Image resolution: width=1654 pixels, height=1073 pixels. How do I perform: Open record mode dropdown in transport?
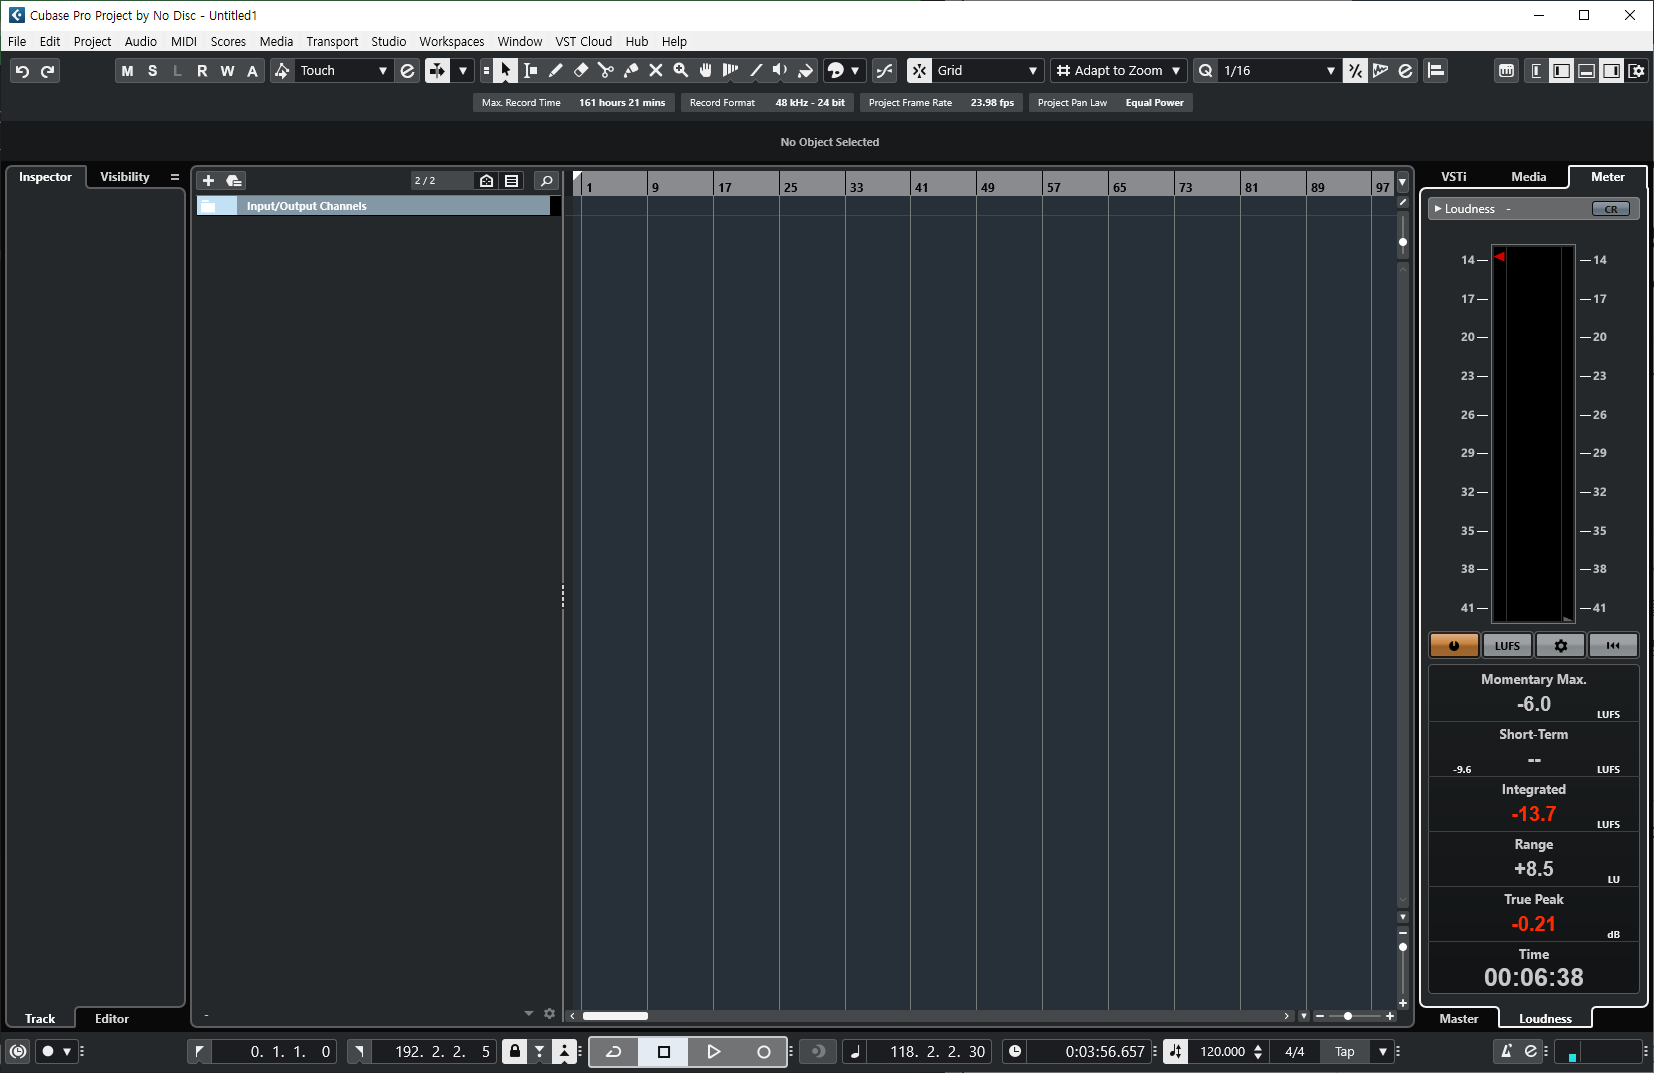coord(67,1051)
